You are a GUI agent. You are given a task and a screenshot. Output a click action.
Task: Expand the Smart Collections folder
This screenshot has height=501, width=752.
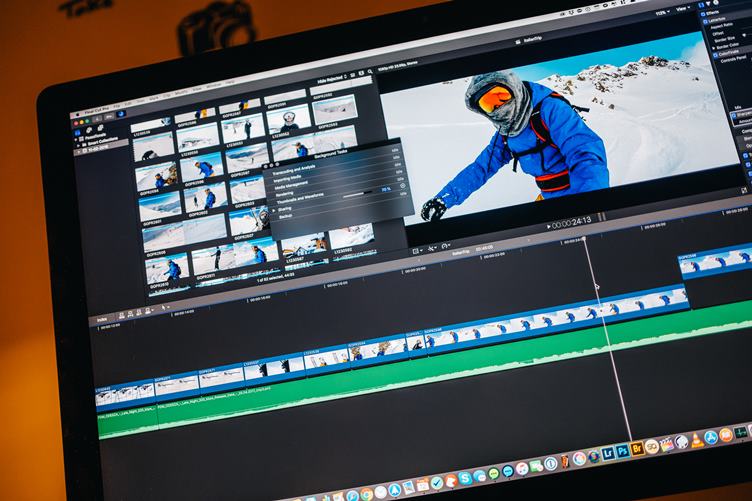(78, 145)
